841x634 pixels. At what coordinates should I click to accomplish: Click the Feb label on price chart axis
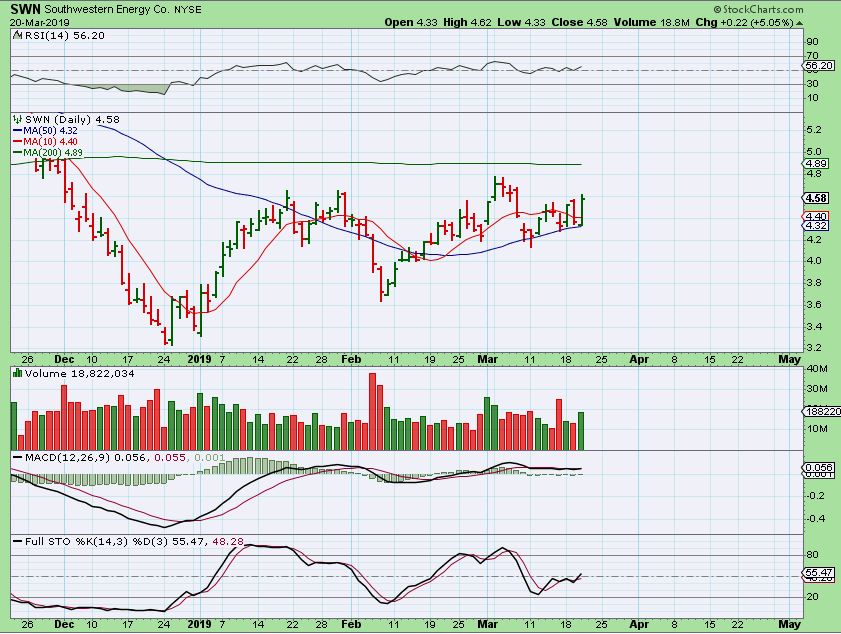click(x=351, y=359)
